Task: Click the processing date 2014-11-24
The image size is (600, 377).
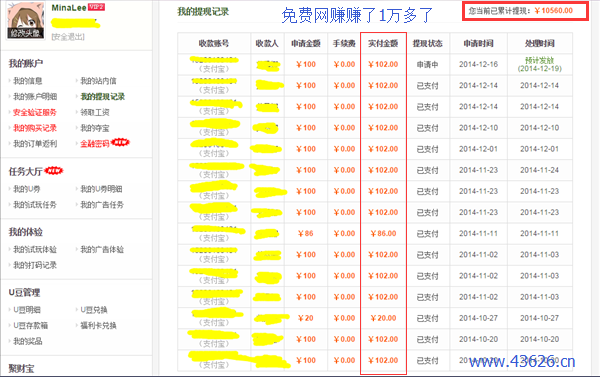Action: pyautogui.click(x=540, y=170)
